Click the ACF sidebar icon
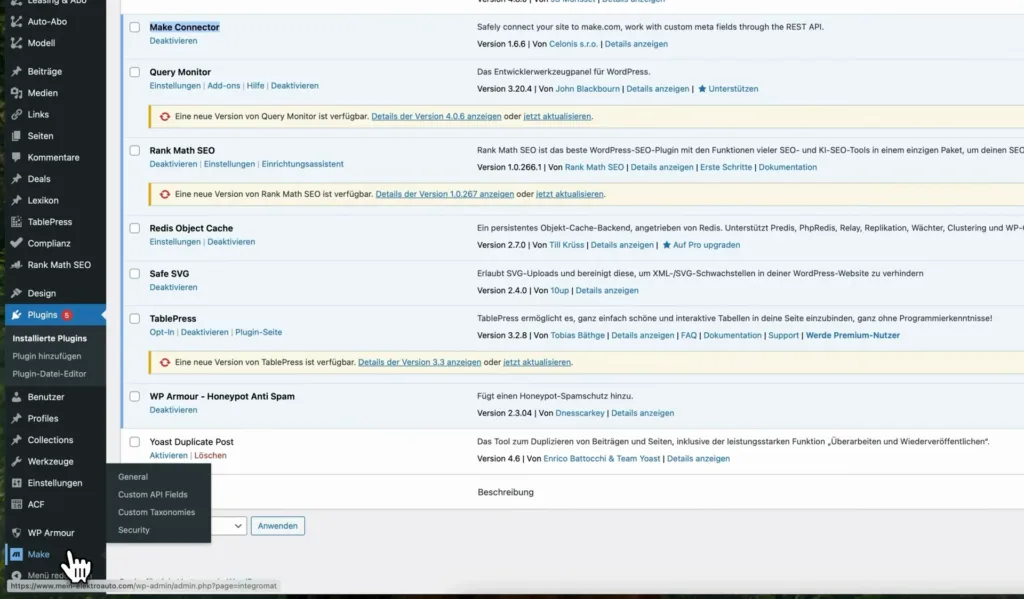This screenshot has height=599, width=1024. (16, 504)
